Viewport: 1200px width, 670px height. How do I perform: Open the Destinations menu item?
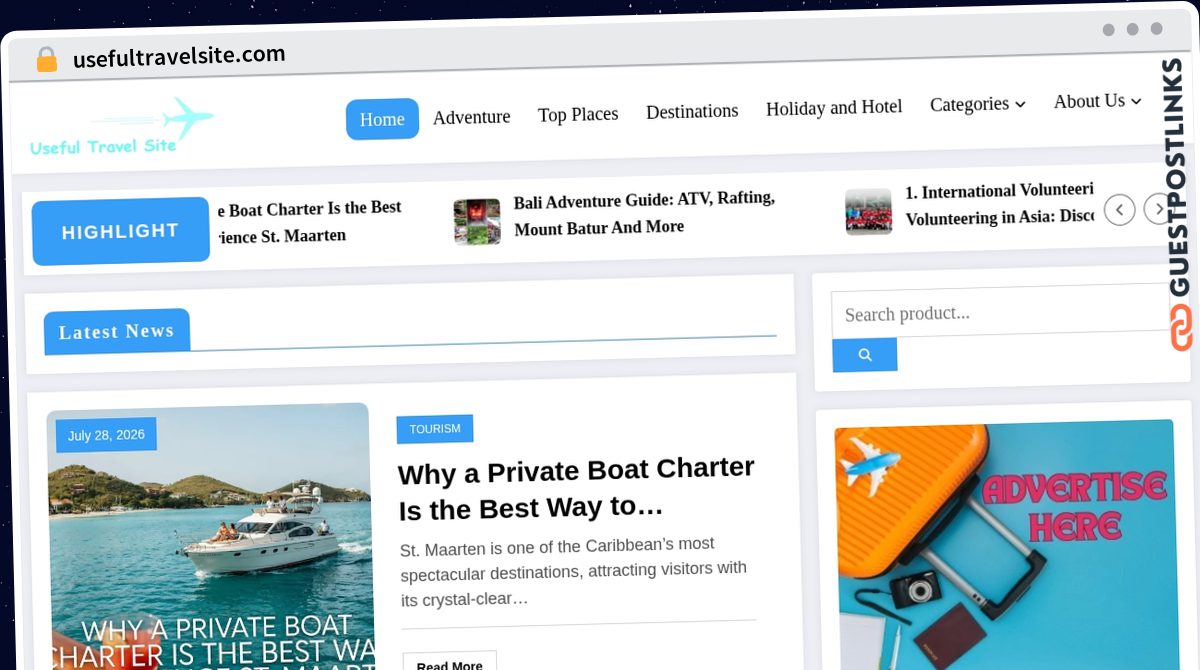692,111
